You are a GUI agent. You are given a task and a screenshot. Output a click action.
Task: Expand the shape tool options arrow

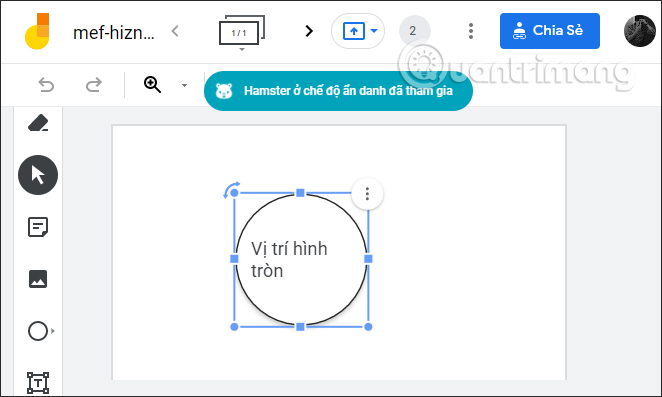point(53,331)
